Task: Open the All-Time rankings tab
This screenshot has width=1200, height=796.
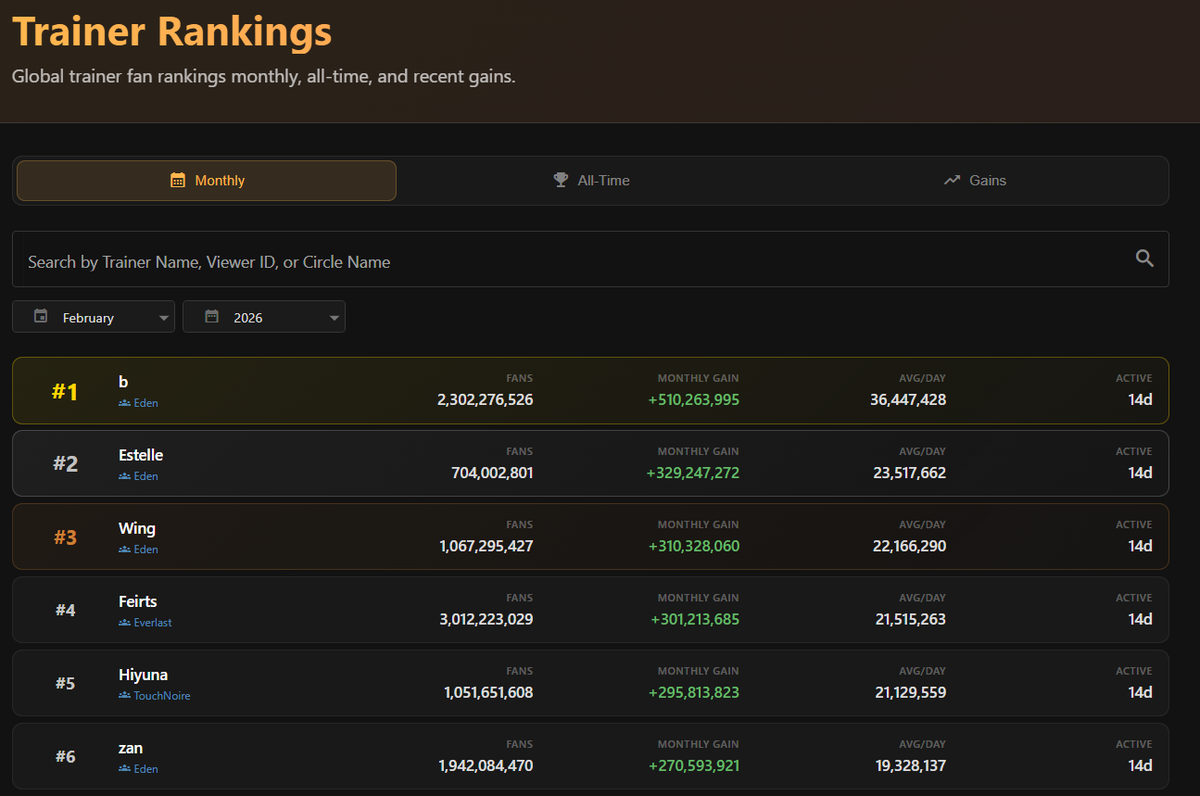Action: point(591,181)
